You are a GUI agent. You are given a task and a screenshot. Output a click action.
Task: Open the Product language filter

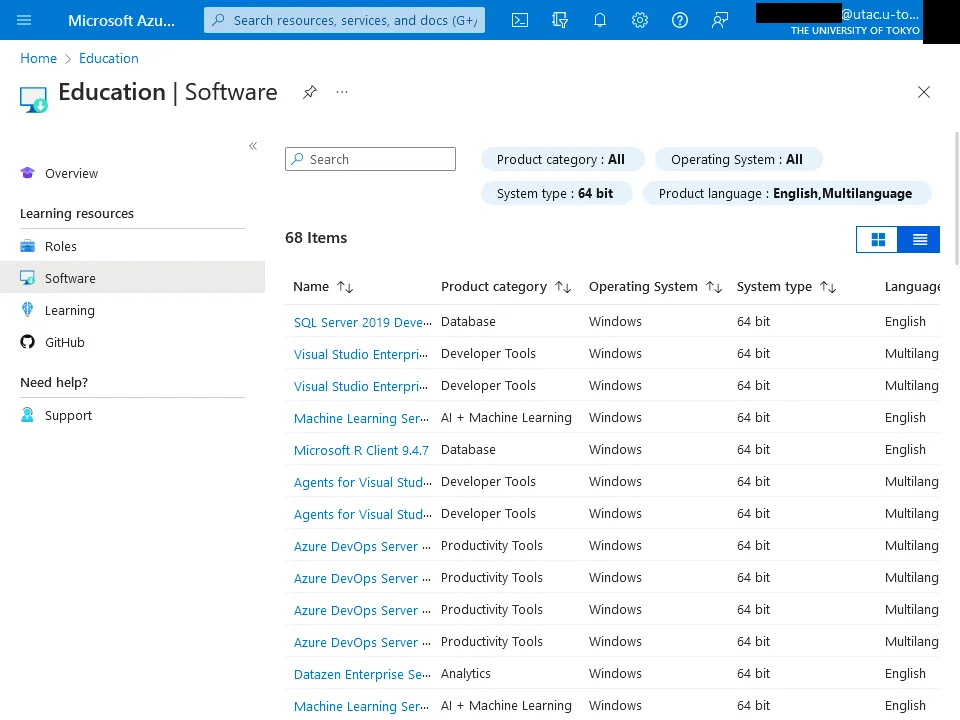pyautogui.click(x=785, y=193)
